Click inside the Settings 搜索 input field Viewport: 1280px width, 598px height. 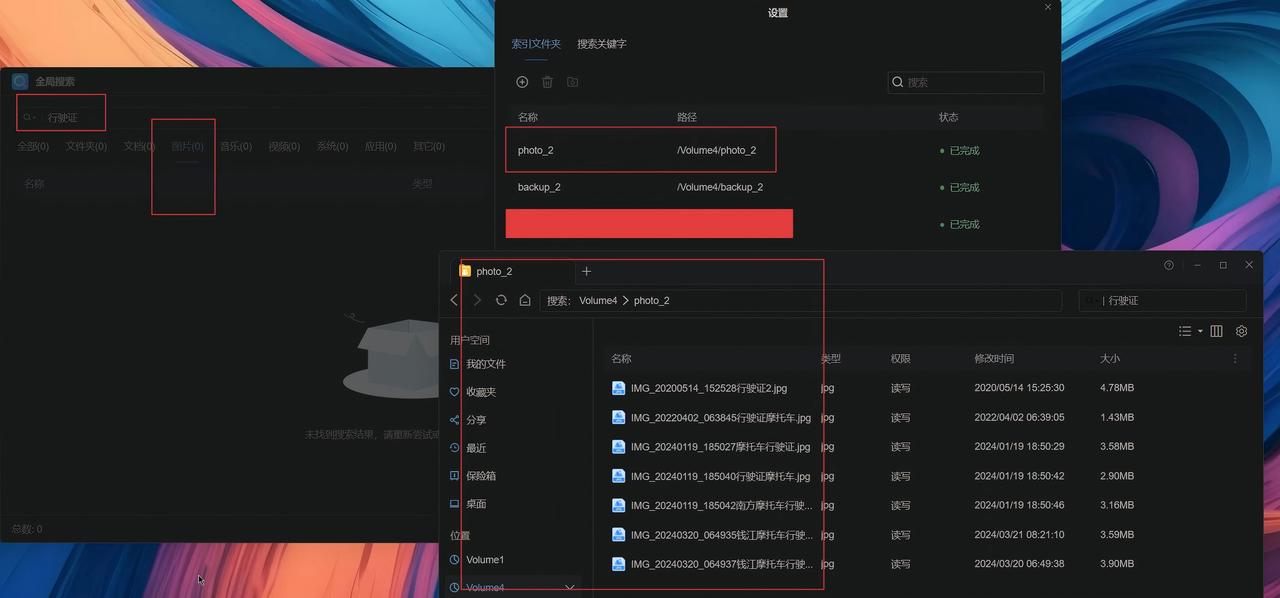click(966, 82)
